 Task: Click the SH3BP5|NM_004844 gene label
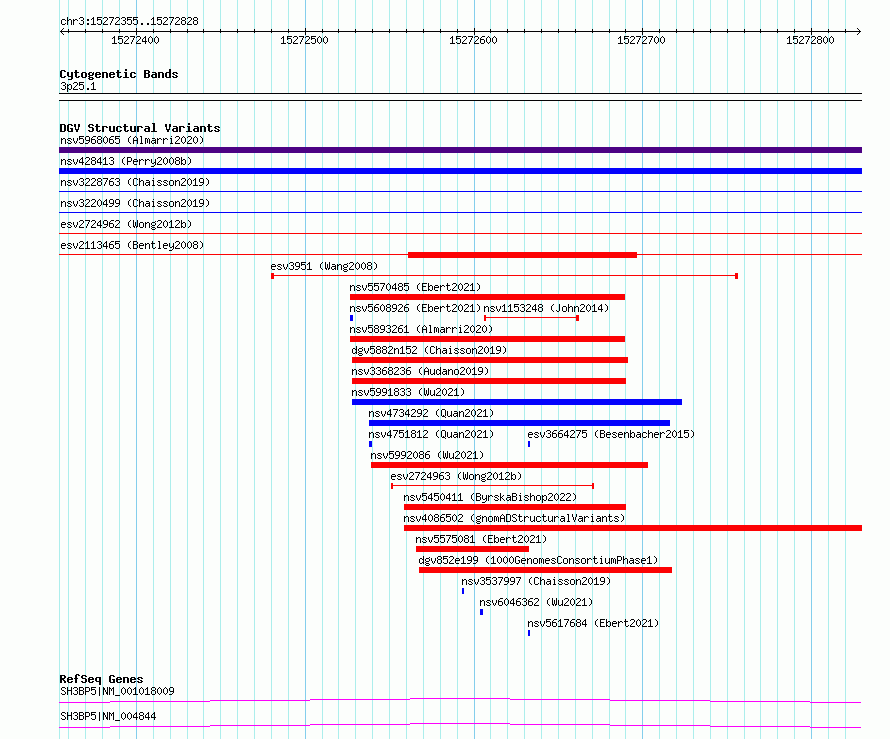[108, 716]
